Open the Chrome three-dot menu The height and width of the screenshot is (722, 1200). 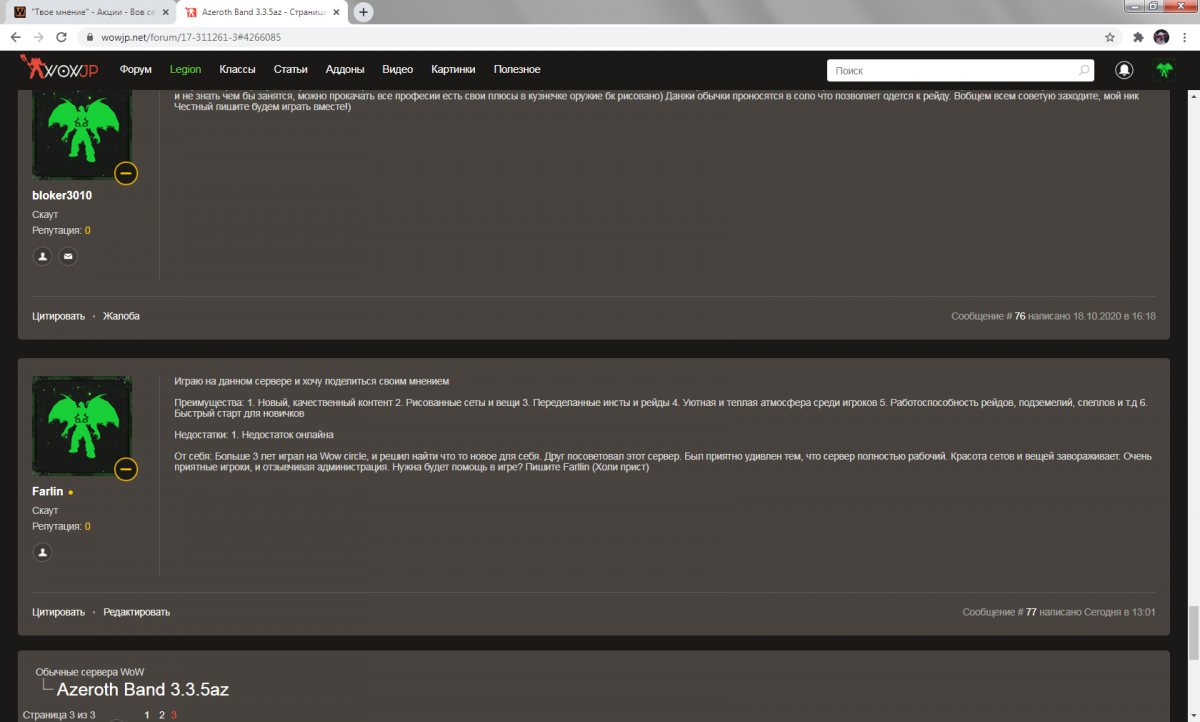point(1185,37)
